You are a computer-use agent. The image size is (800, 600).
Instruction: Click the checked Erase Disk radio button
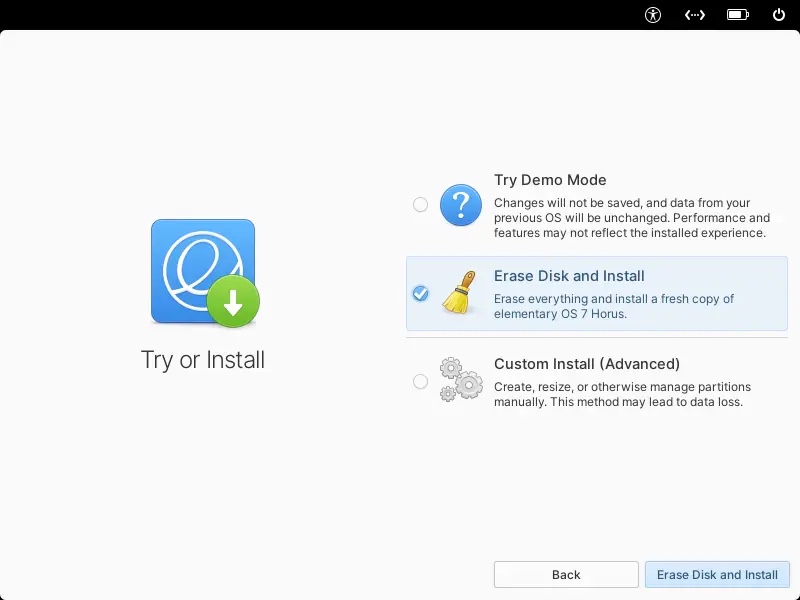click(420, 294)
